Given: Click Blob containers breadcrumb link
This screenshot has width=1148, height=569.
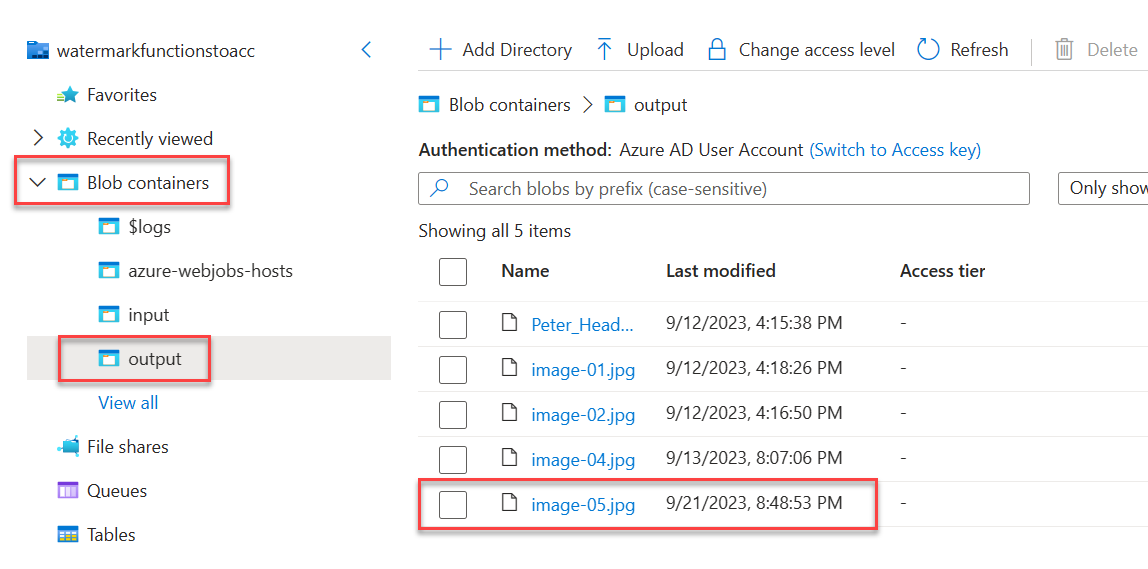Looking at the screenshot, I should [510, 105].
